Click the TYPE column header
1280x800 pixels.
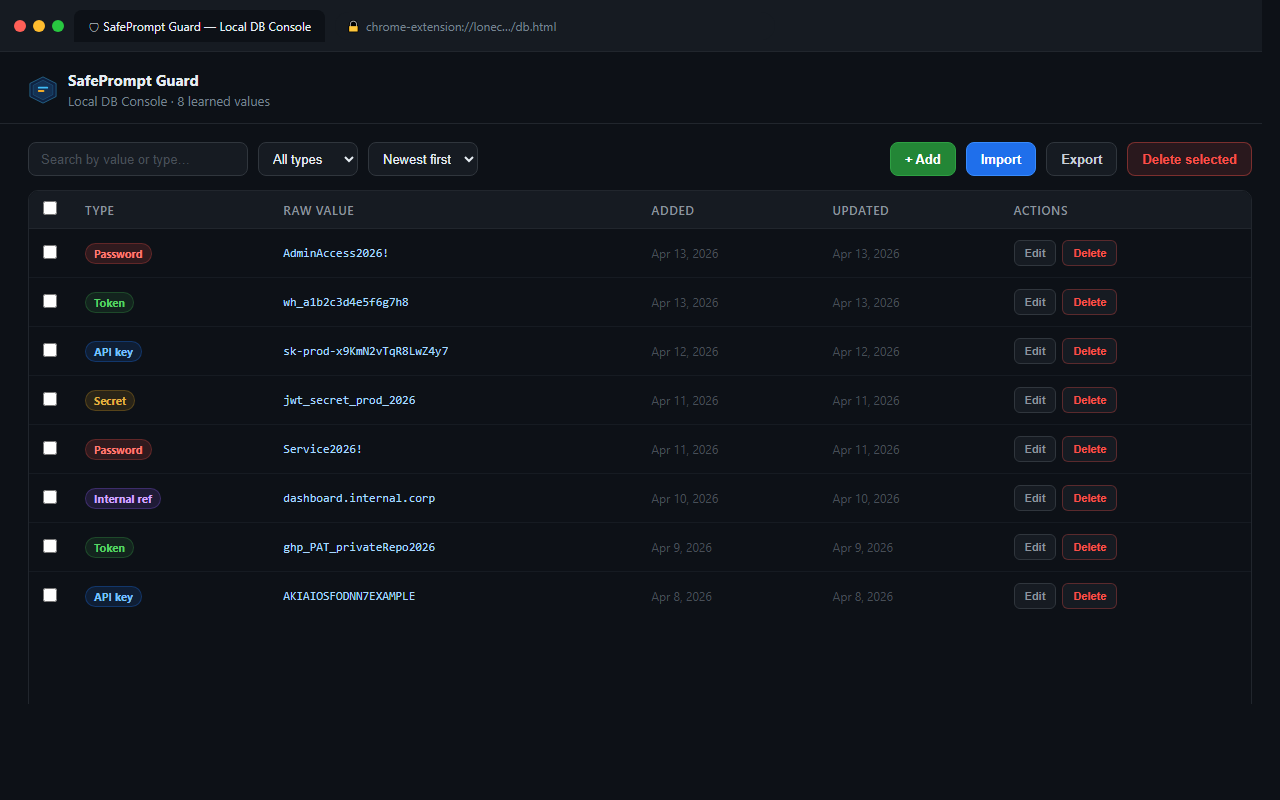(99, 211)
